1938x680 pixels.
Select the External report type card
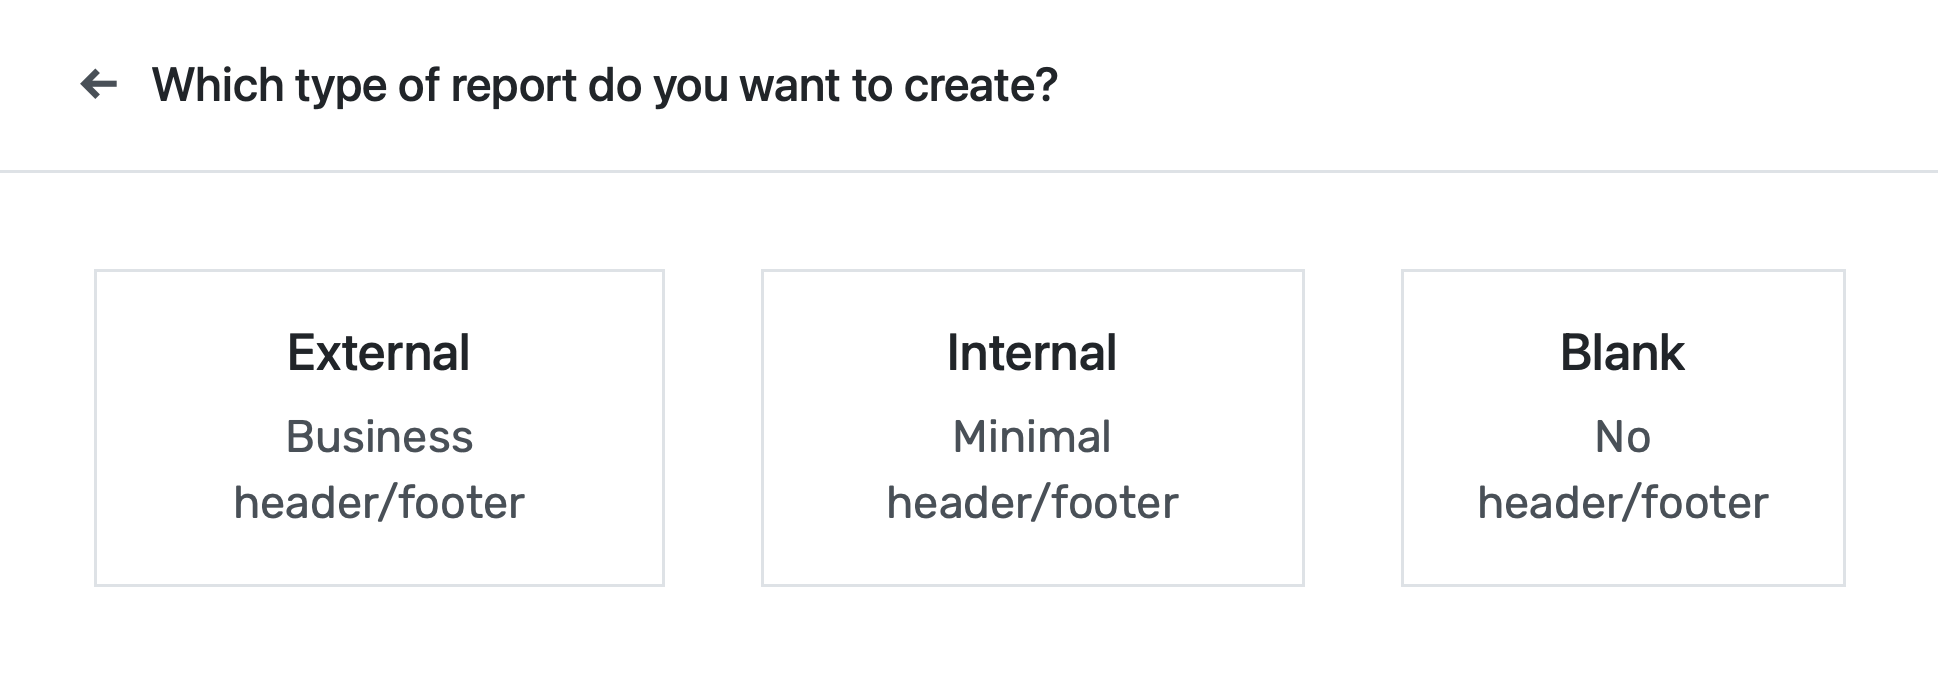[x=379, y=427]
